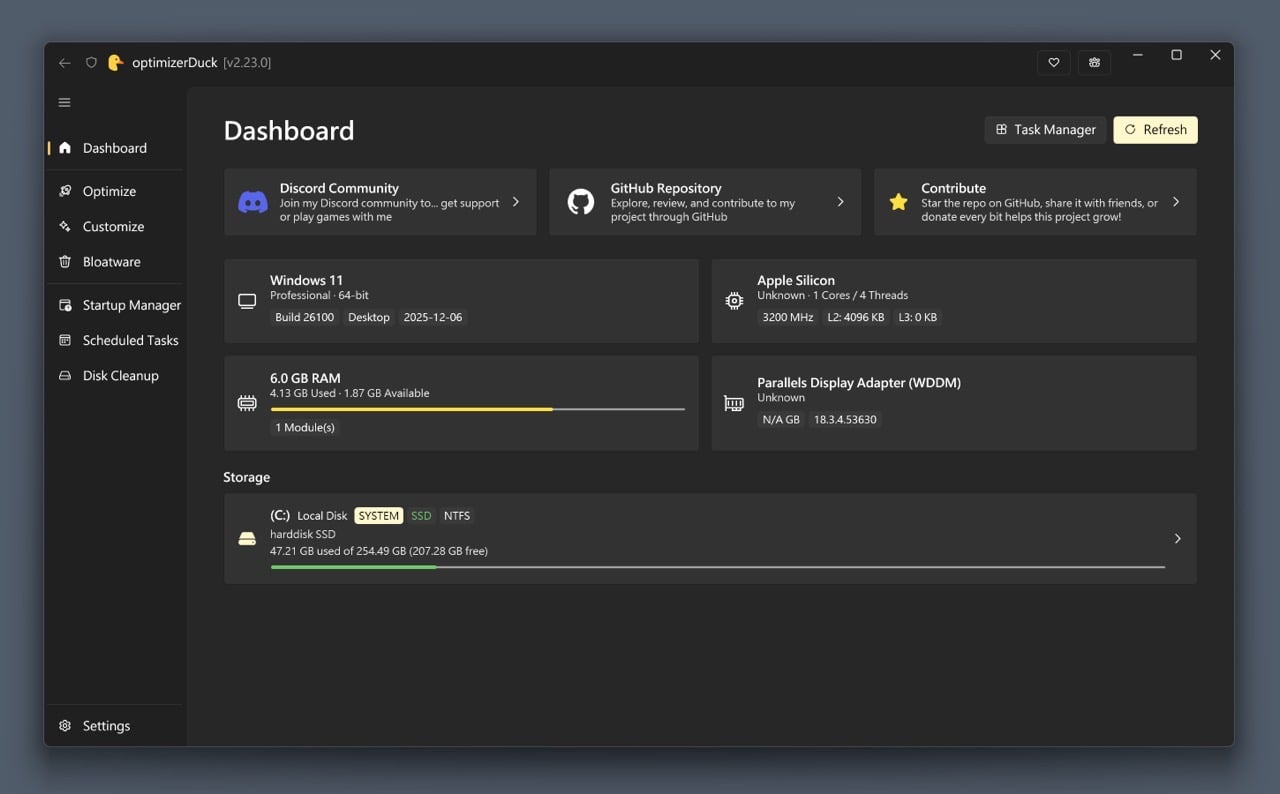This screenshot has height=794, width=1280.
Task: Expand the C: Local Disk storage row
Action: [710, 539]
